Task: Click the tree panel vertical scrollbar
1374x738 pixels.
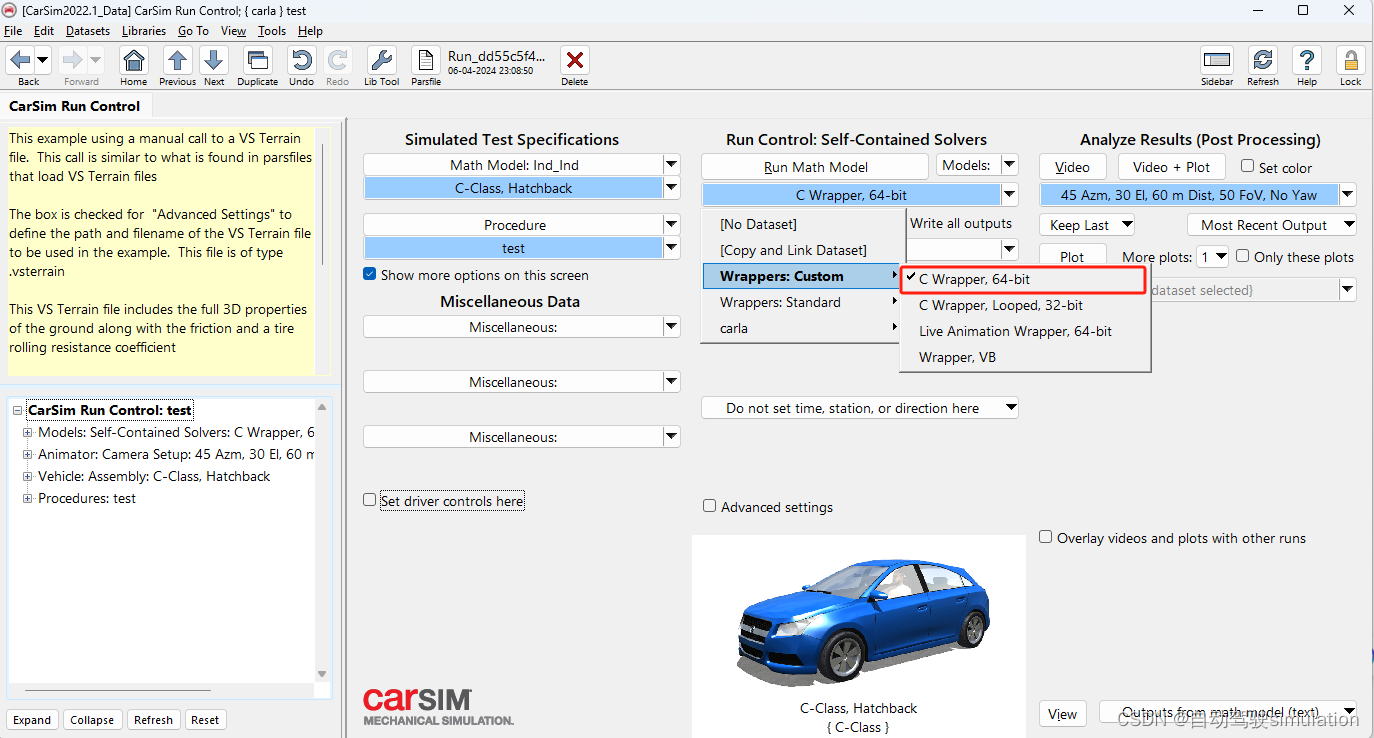Action: (322, 540)
